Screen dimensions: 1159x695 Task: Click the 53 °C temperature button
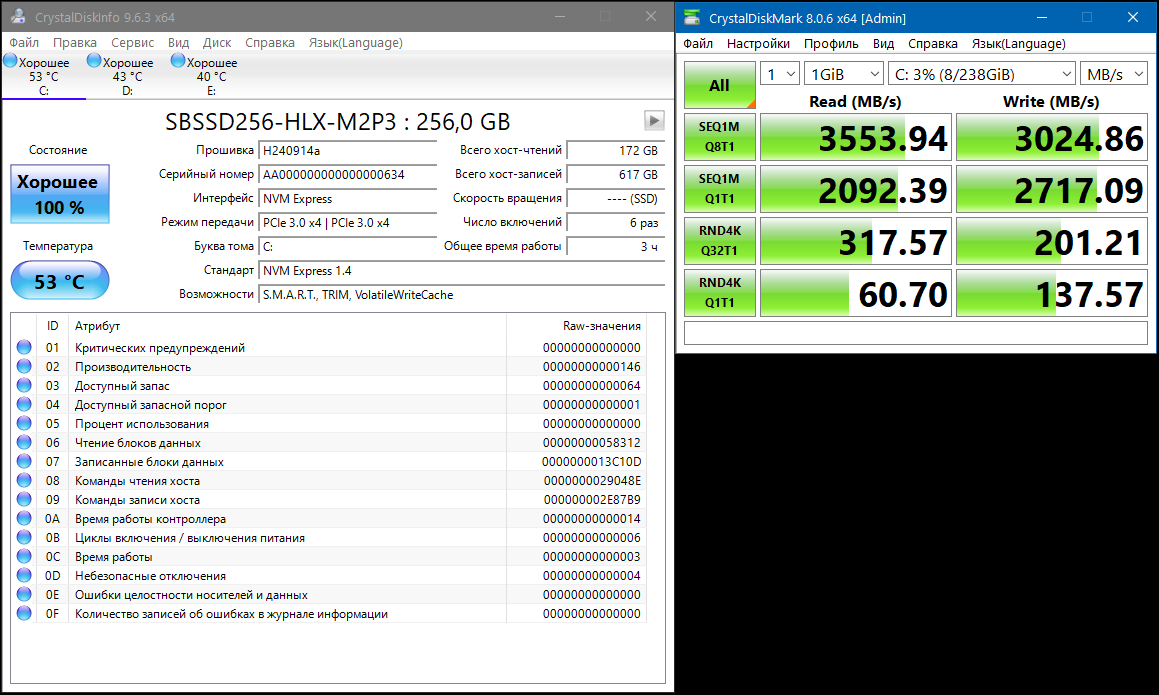60,281
